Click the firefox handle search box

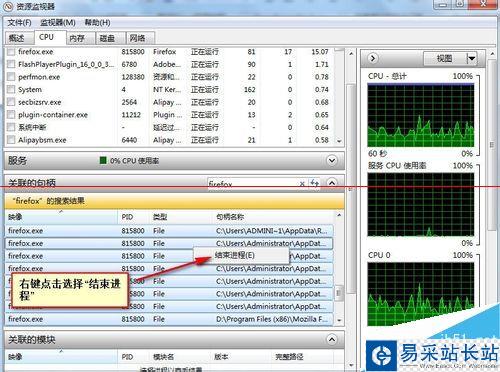coord(252,184)
